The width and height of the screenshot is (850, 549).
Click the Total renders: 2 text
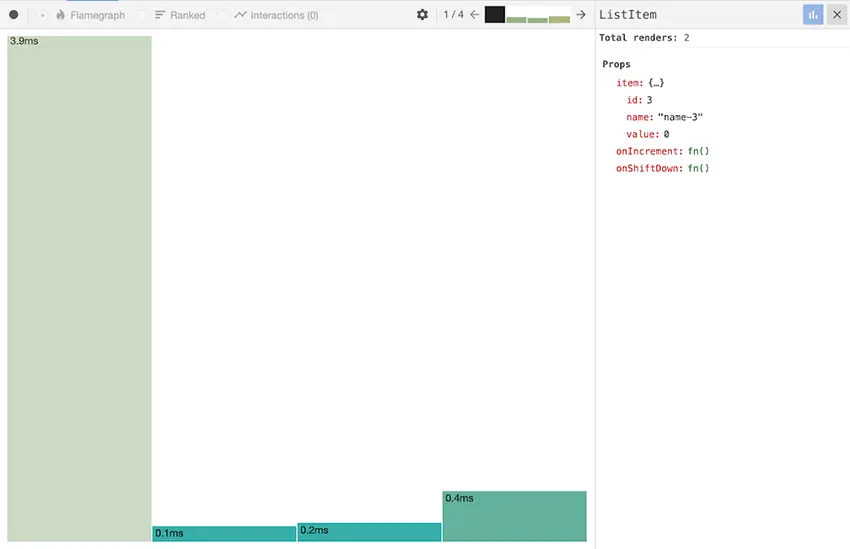tap(644, 37)
